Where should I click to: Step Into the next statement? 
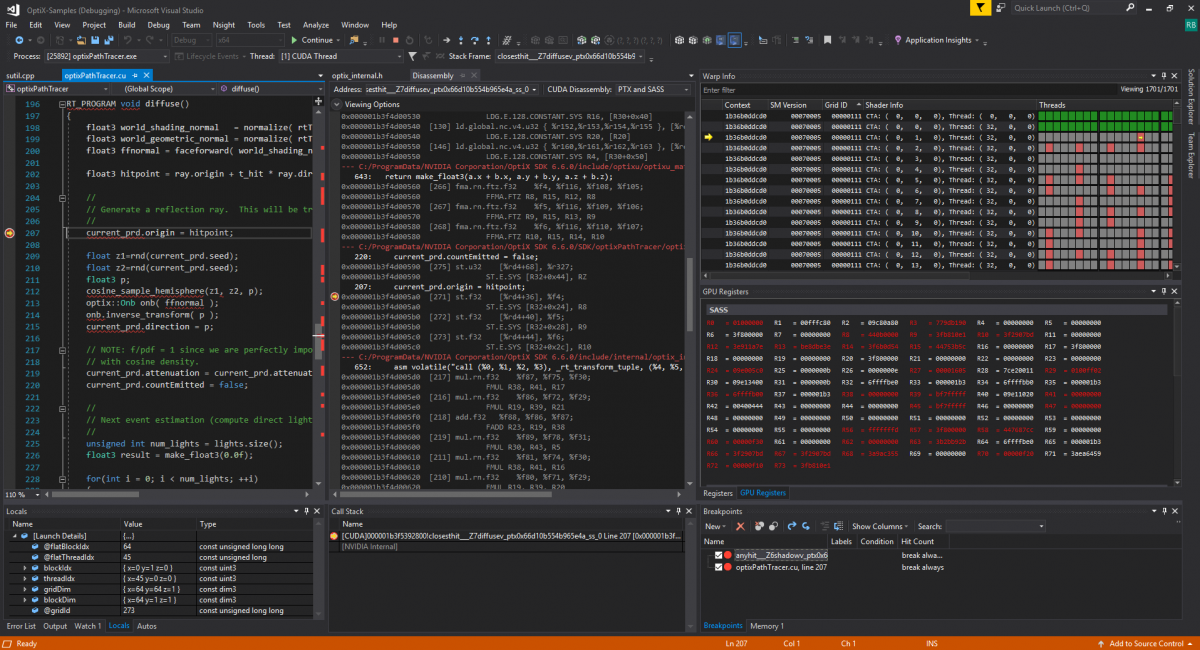click(461, 40)
